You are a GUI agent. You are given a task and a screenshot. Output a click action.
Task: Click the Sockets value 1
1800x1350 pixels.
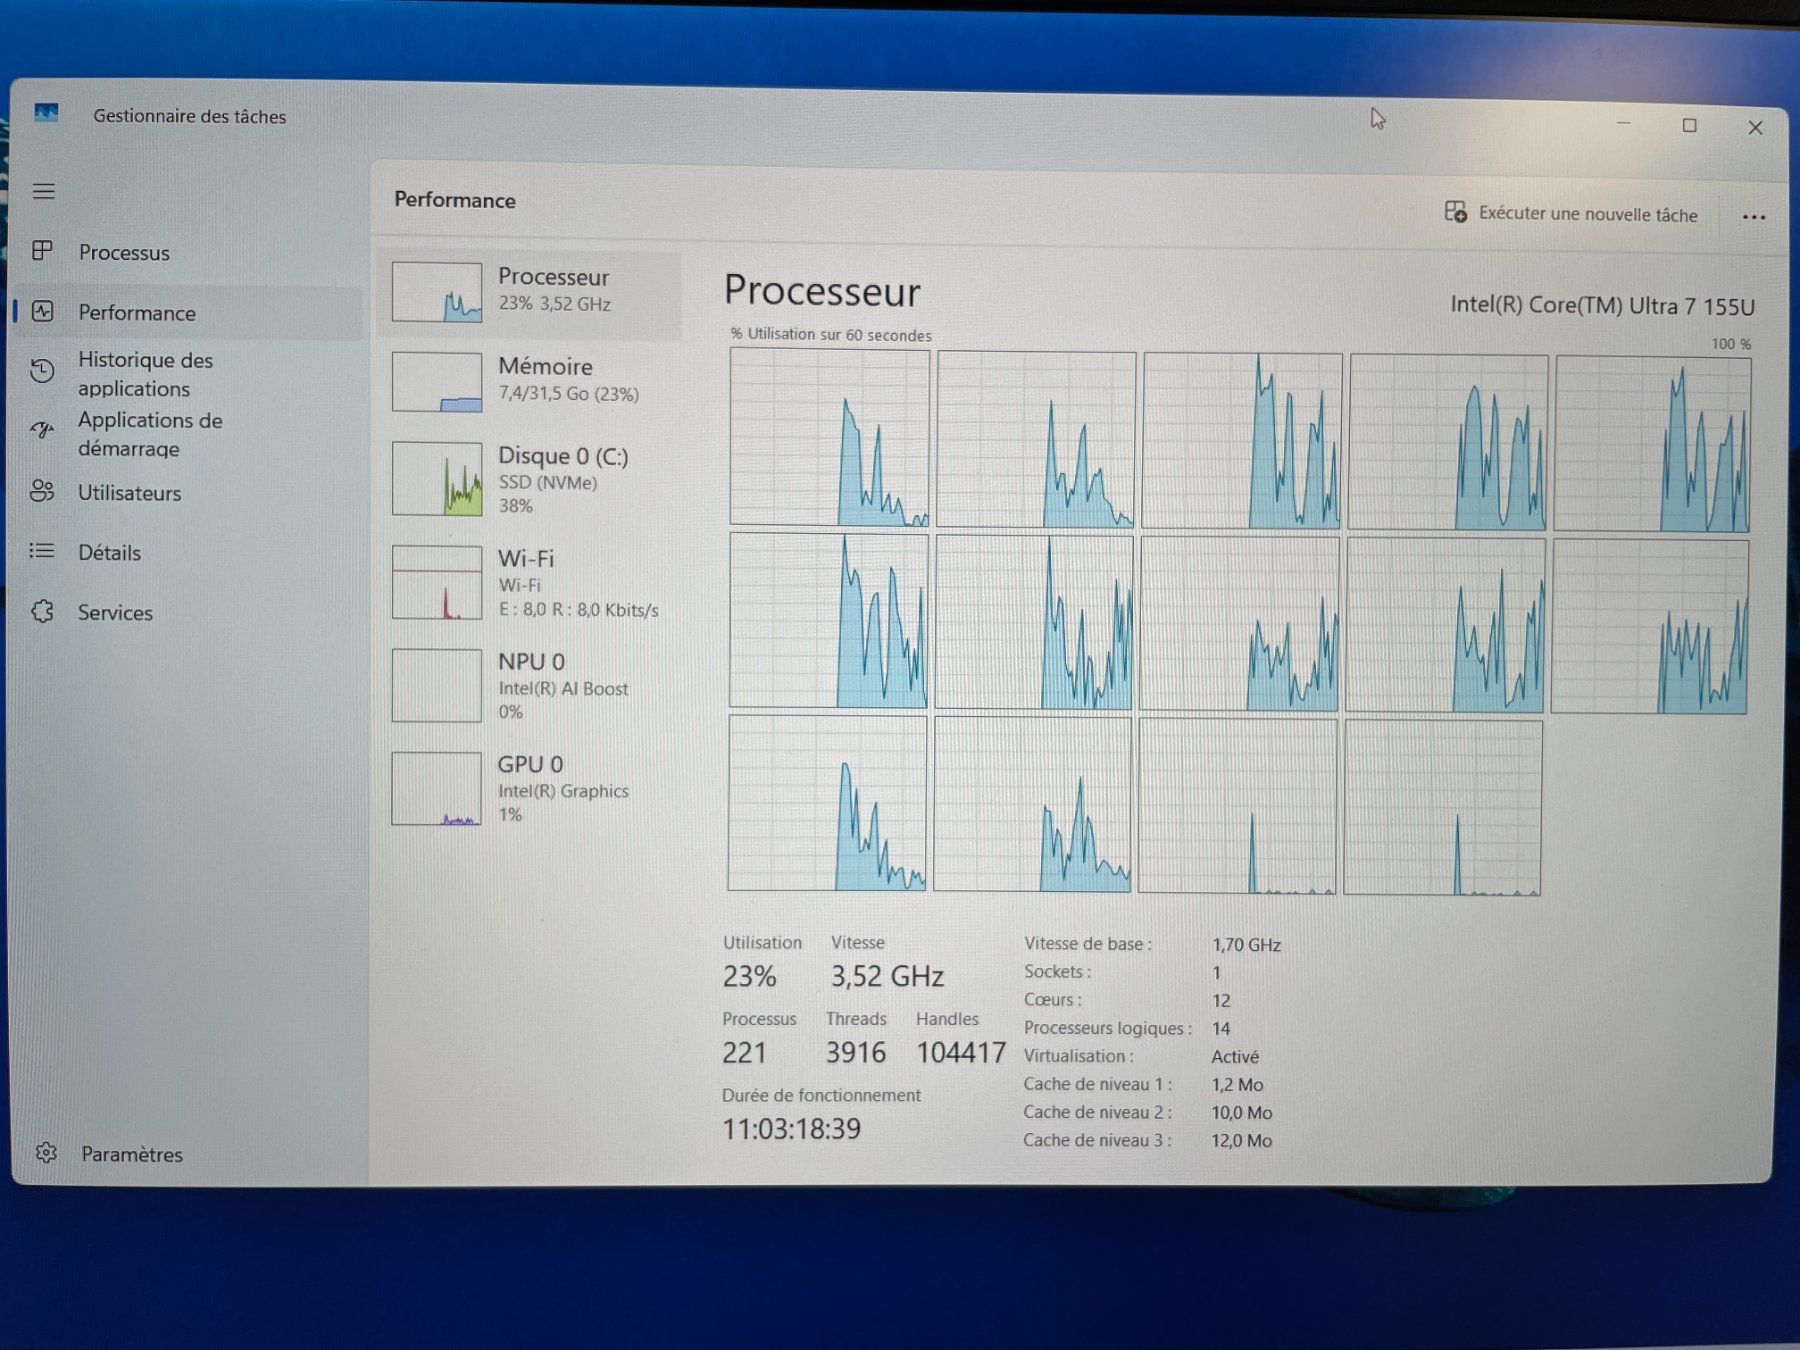coord(1217,972)
